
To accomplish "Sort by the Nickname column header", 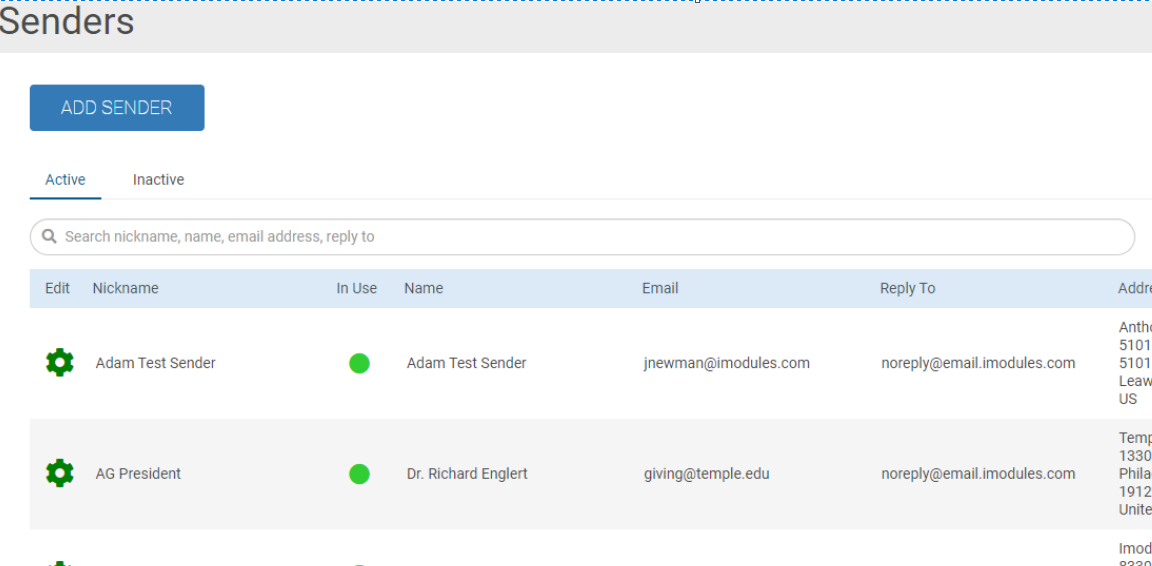I will point(125,288).
